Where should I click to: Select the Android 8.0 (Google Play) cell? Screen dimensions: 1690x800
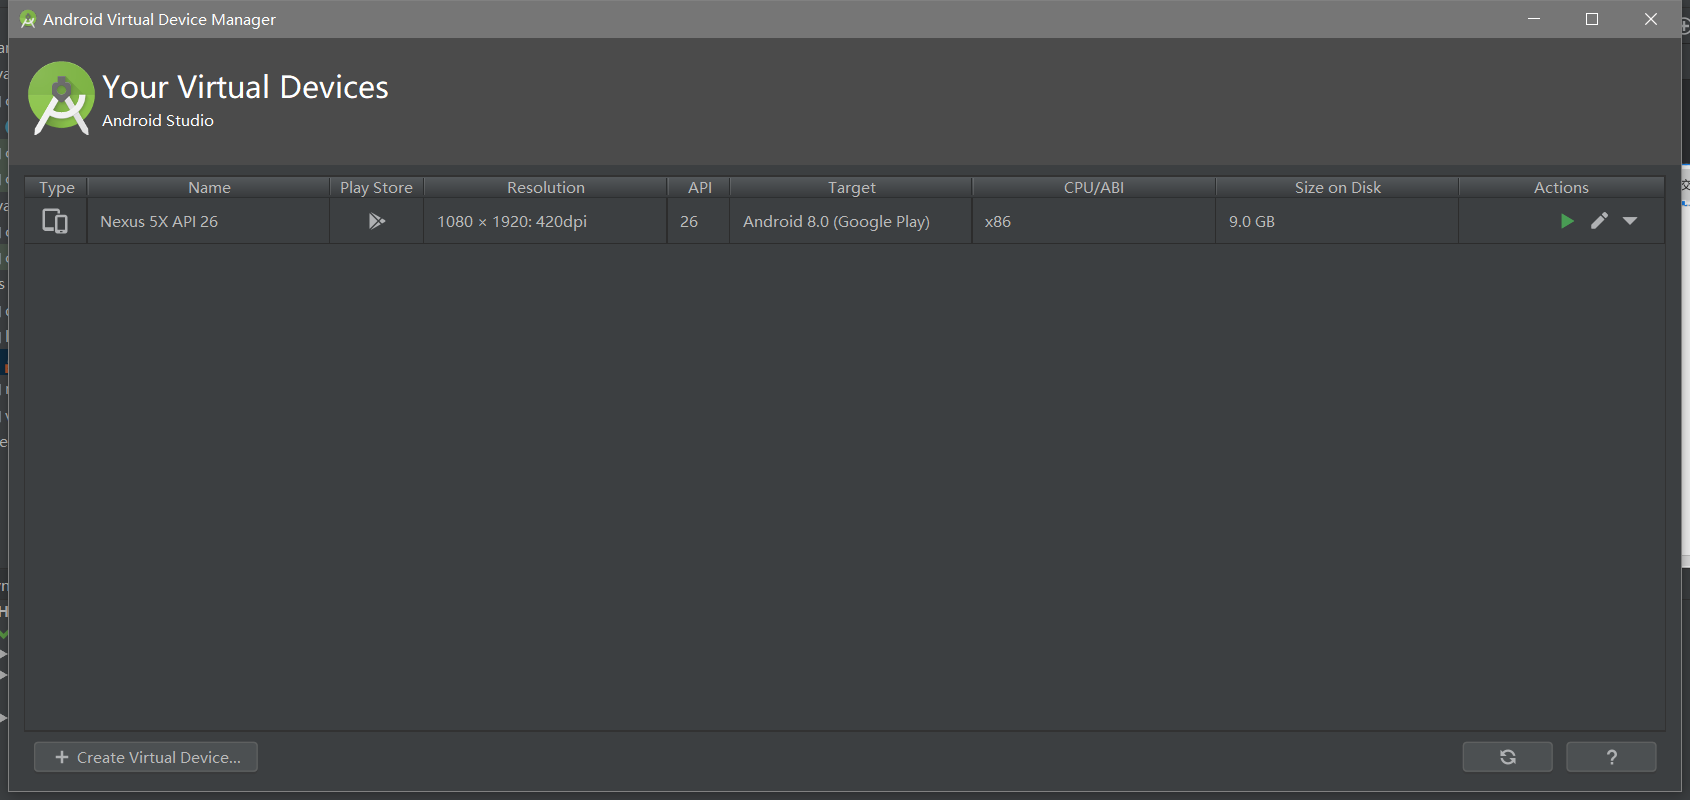851,221
